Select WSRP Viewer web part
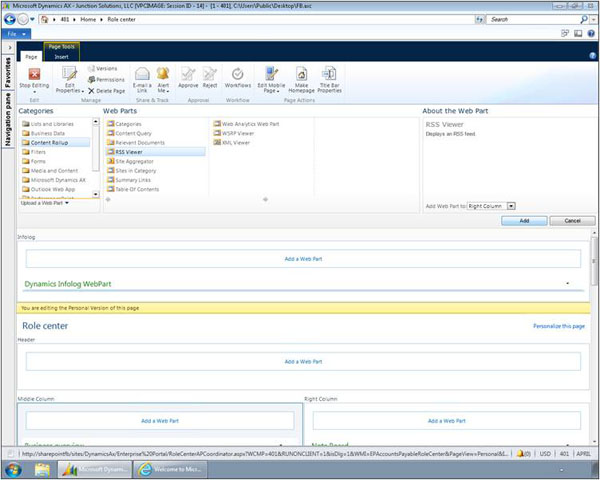Viewport: 600px width, 480px height. point(234,133)
